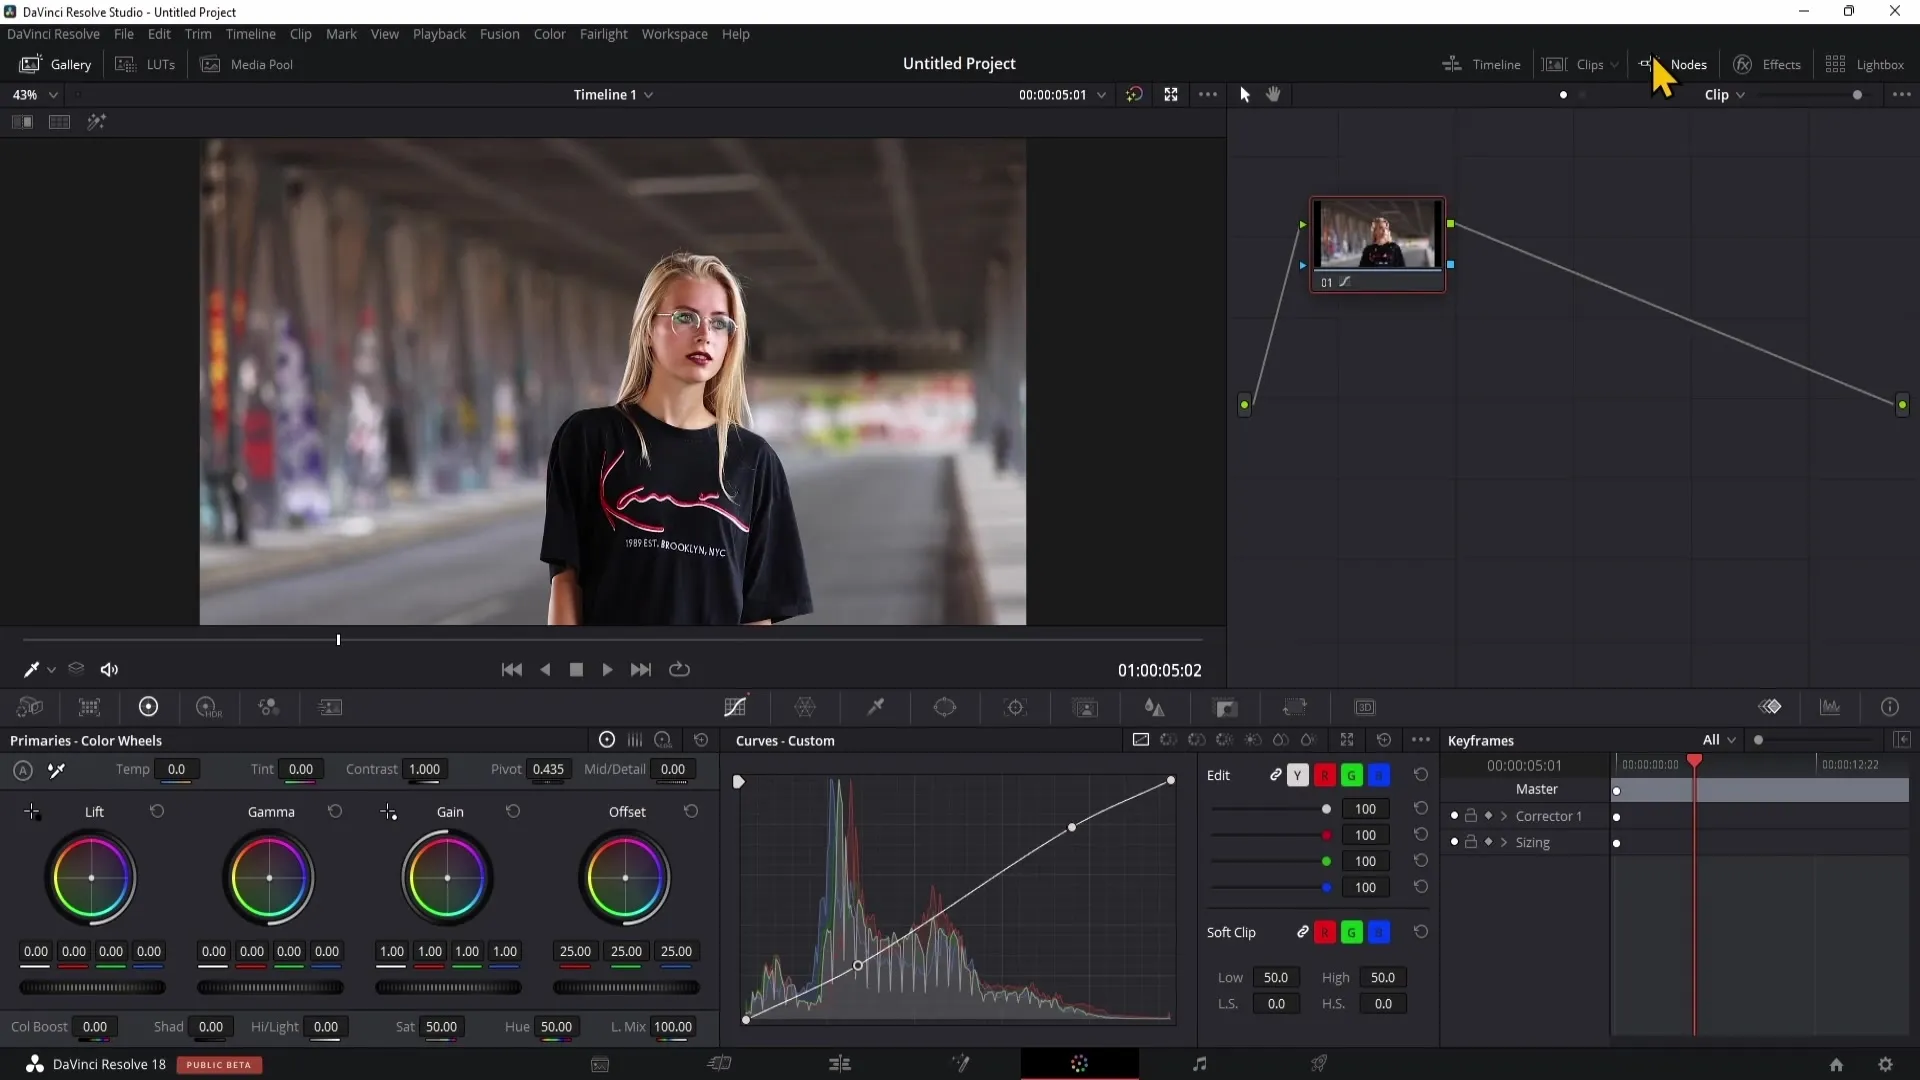Click the viewer magic wand enhance icon
This screenshot has height=1080, width=1920.
(x=96, y=122)
